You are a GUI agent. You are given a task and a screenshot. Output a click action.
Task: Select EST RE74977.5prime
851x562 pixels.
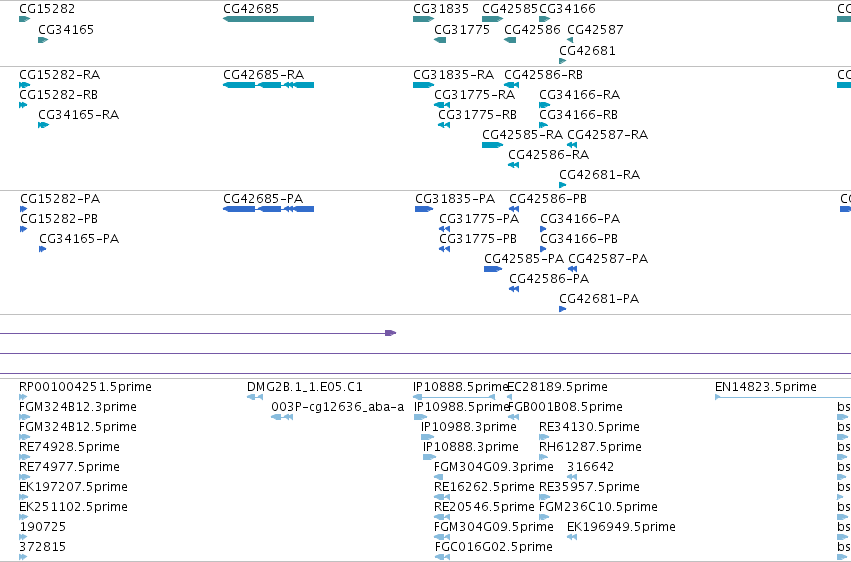coord(69,467)
